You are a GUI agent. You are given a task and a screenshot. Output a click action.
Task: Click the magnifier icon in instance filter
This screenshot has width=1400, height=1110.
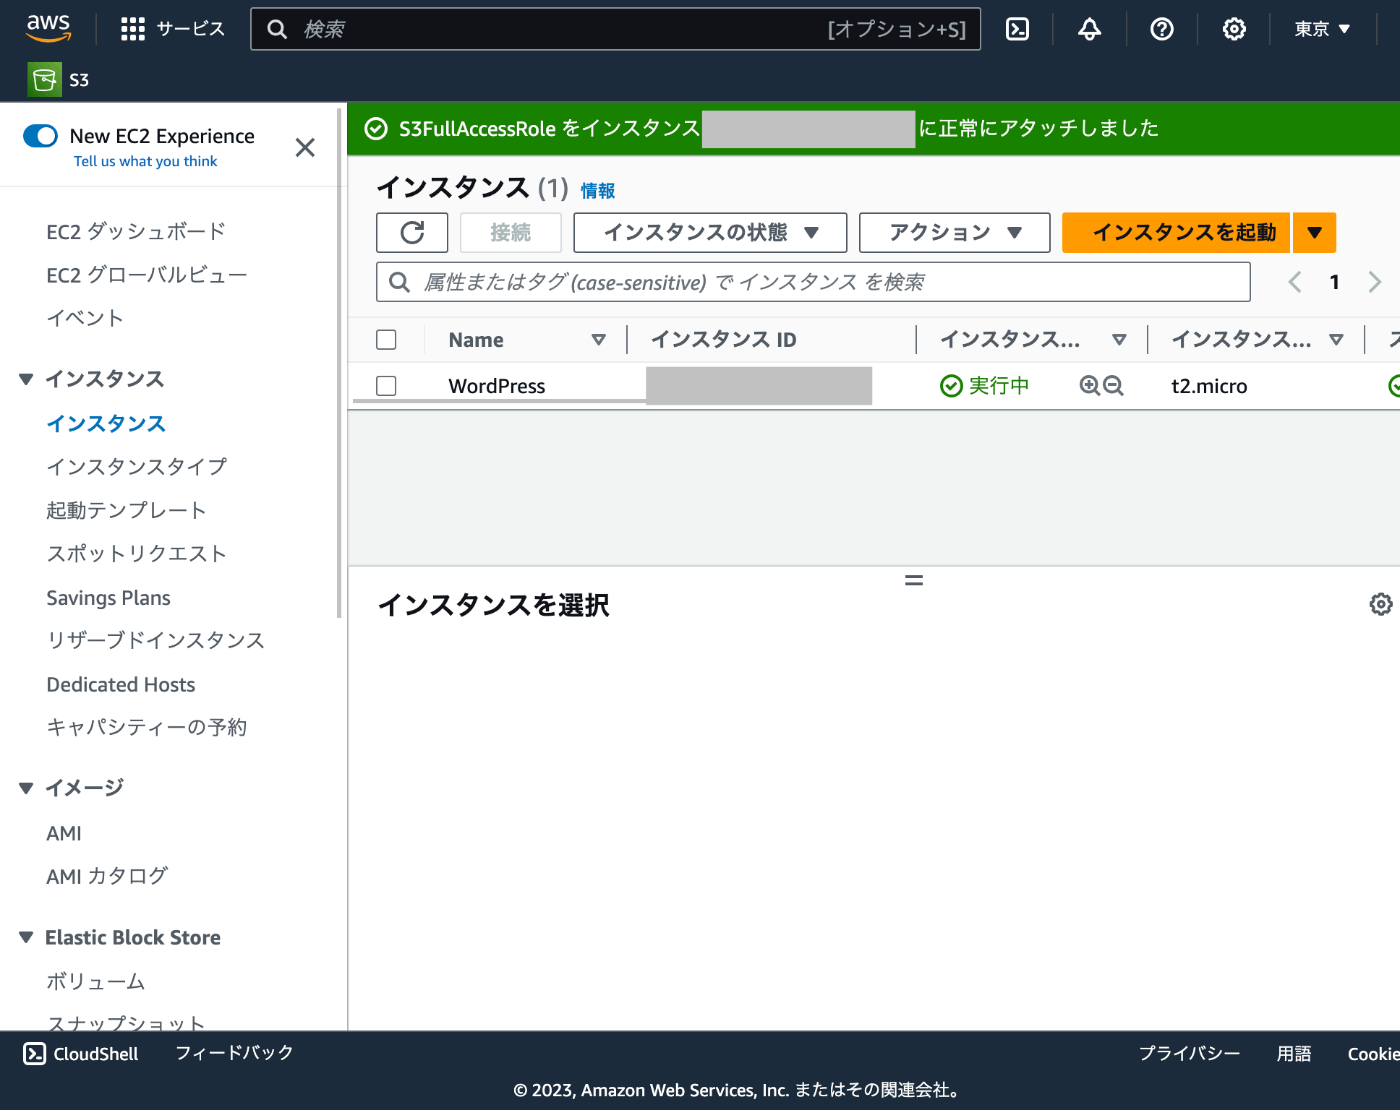pos(399,282)
